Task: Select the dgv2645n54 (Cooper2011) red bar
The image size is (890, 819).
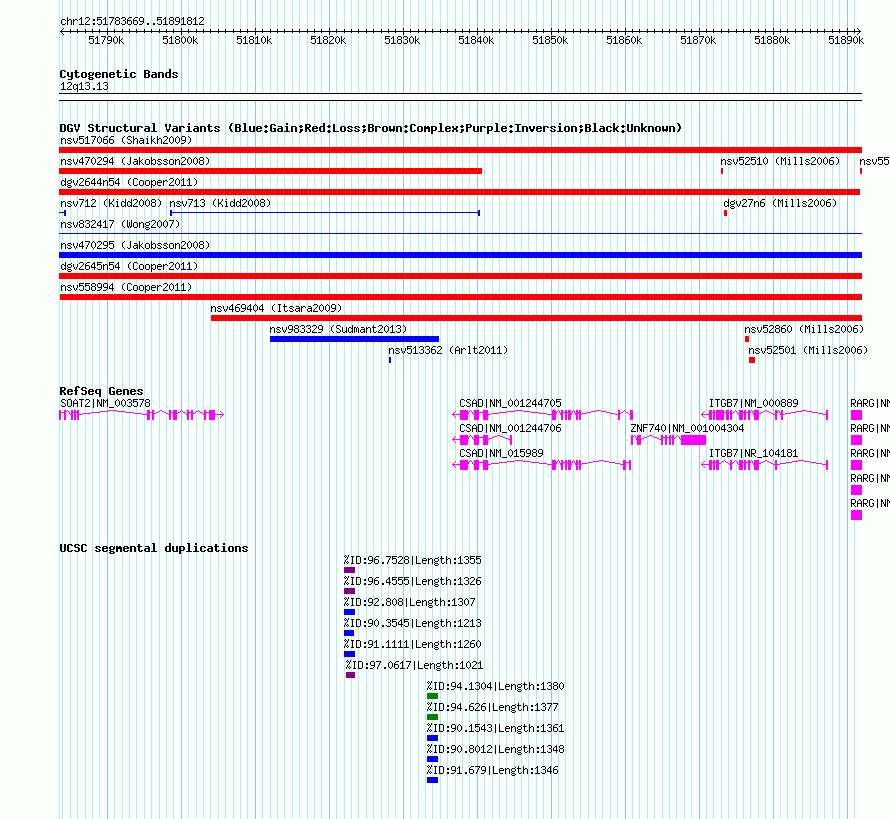Action: (460, 276)
